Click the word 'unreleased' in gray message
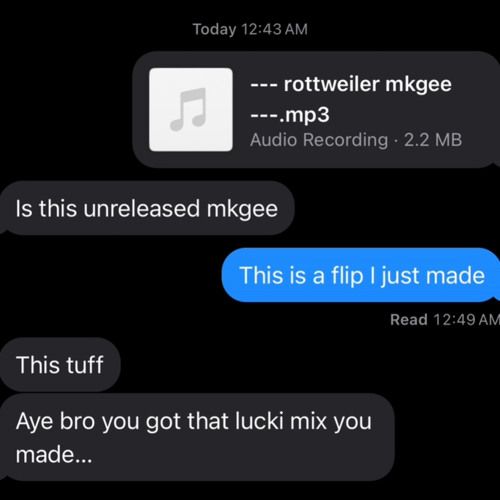 [141, 209]
